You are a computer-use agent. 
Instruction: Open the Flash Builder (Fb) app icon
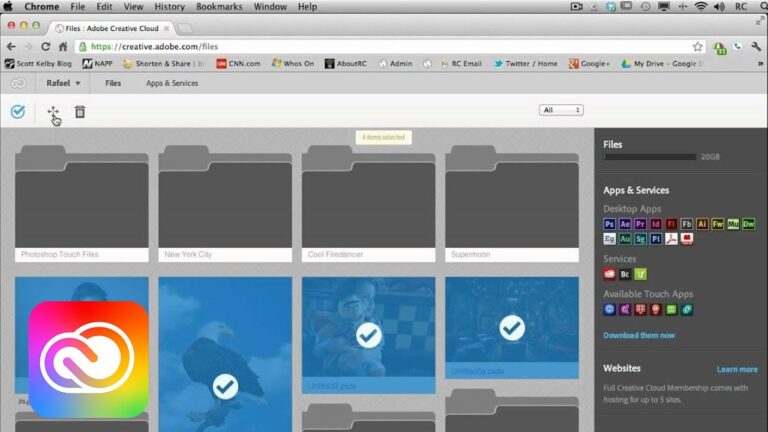pos(687,224)
